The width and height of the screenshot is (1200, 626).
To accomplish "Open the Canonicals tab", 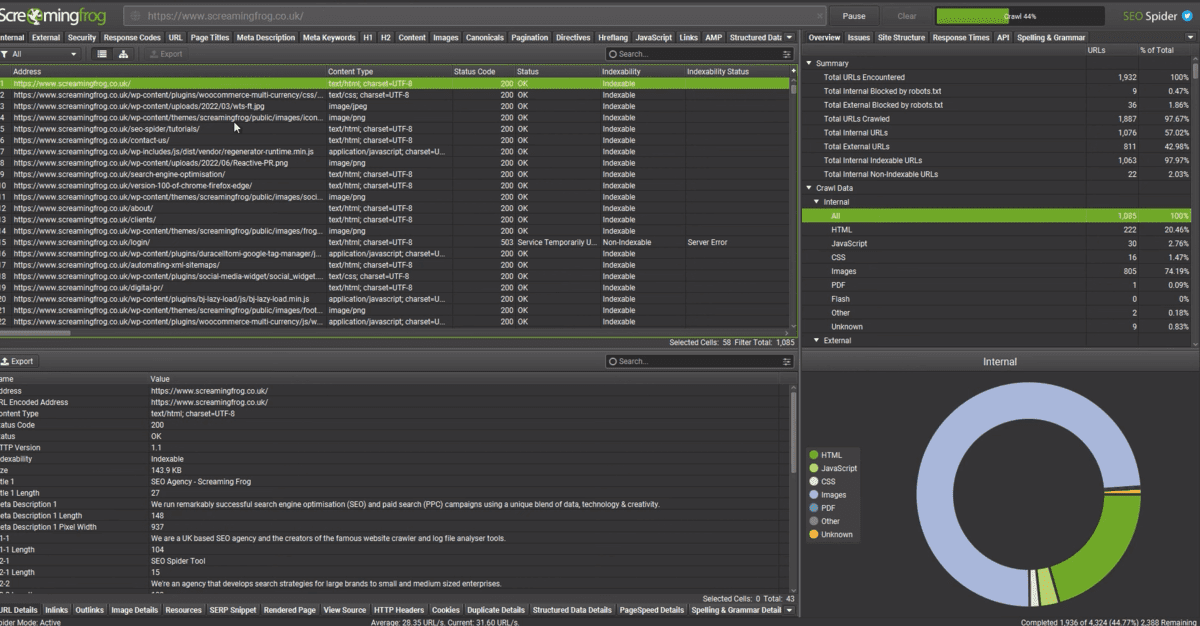I will 485,37.
